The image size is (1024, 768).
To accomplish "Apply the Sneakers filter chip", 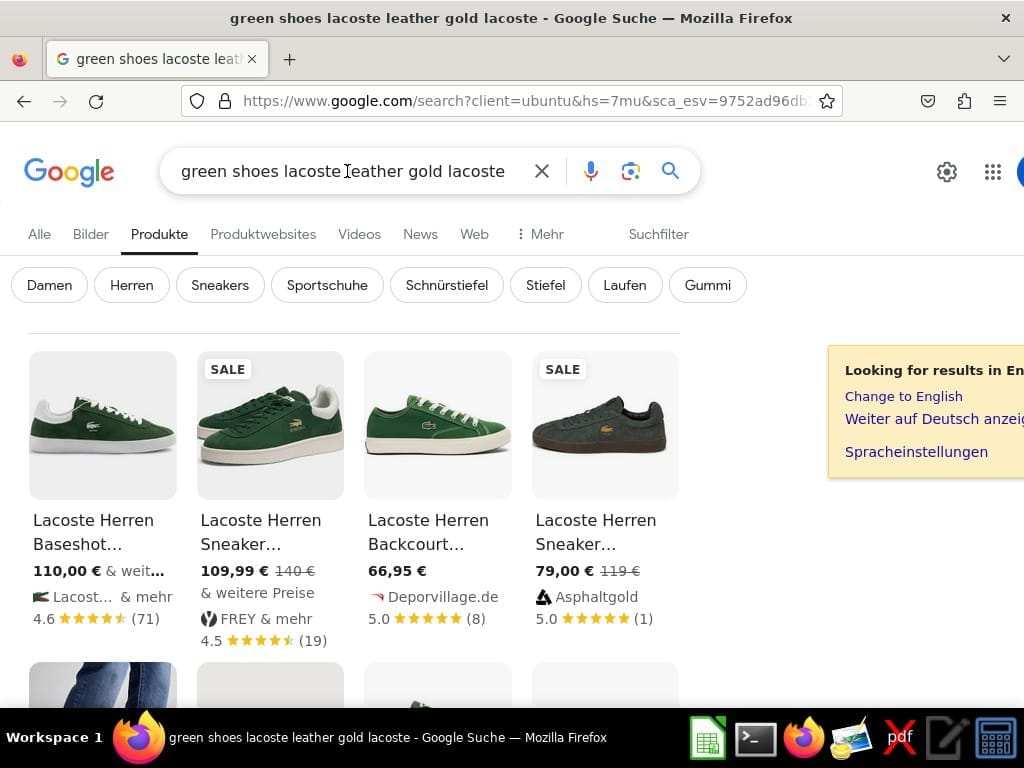I will click(x=220, y=285).
